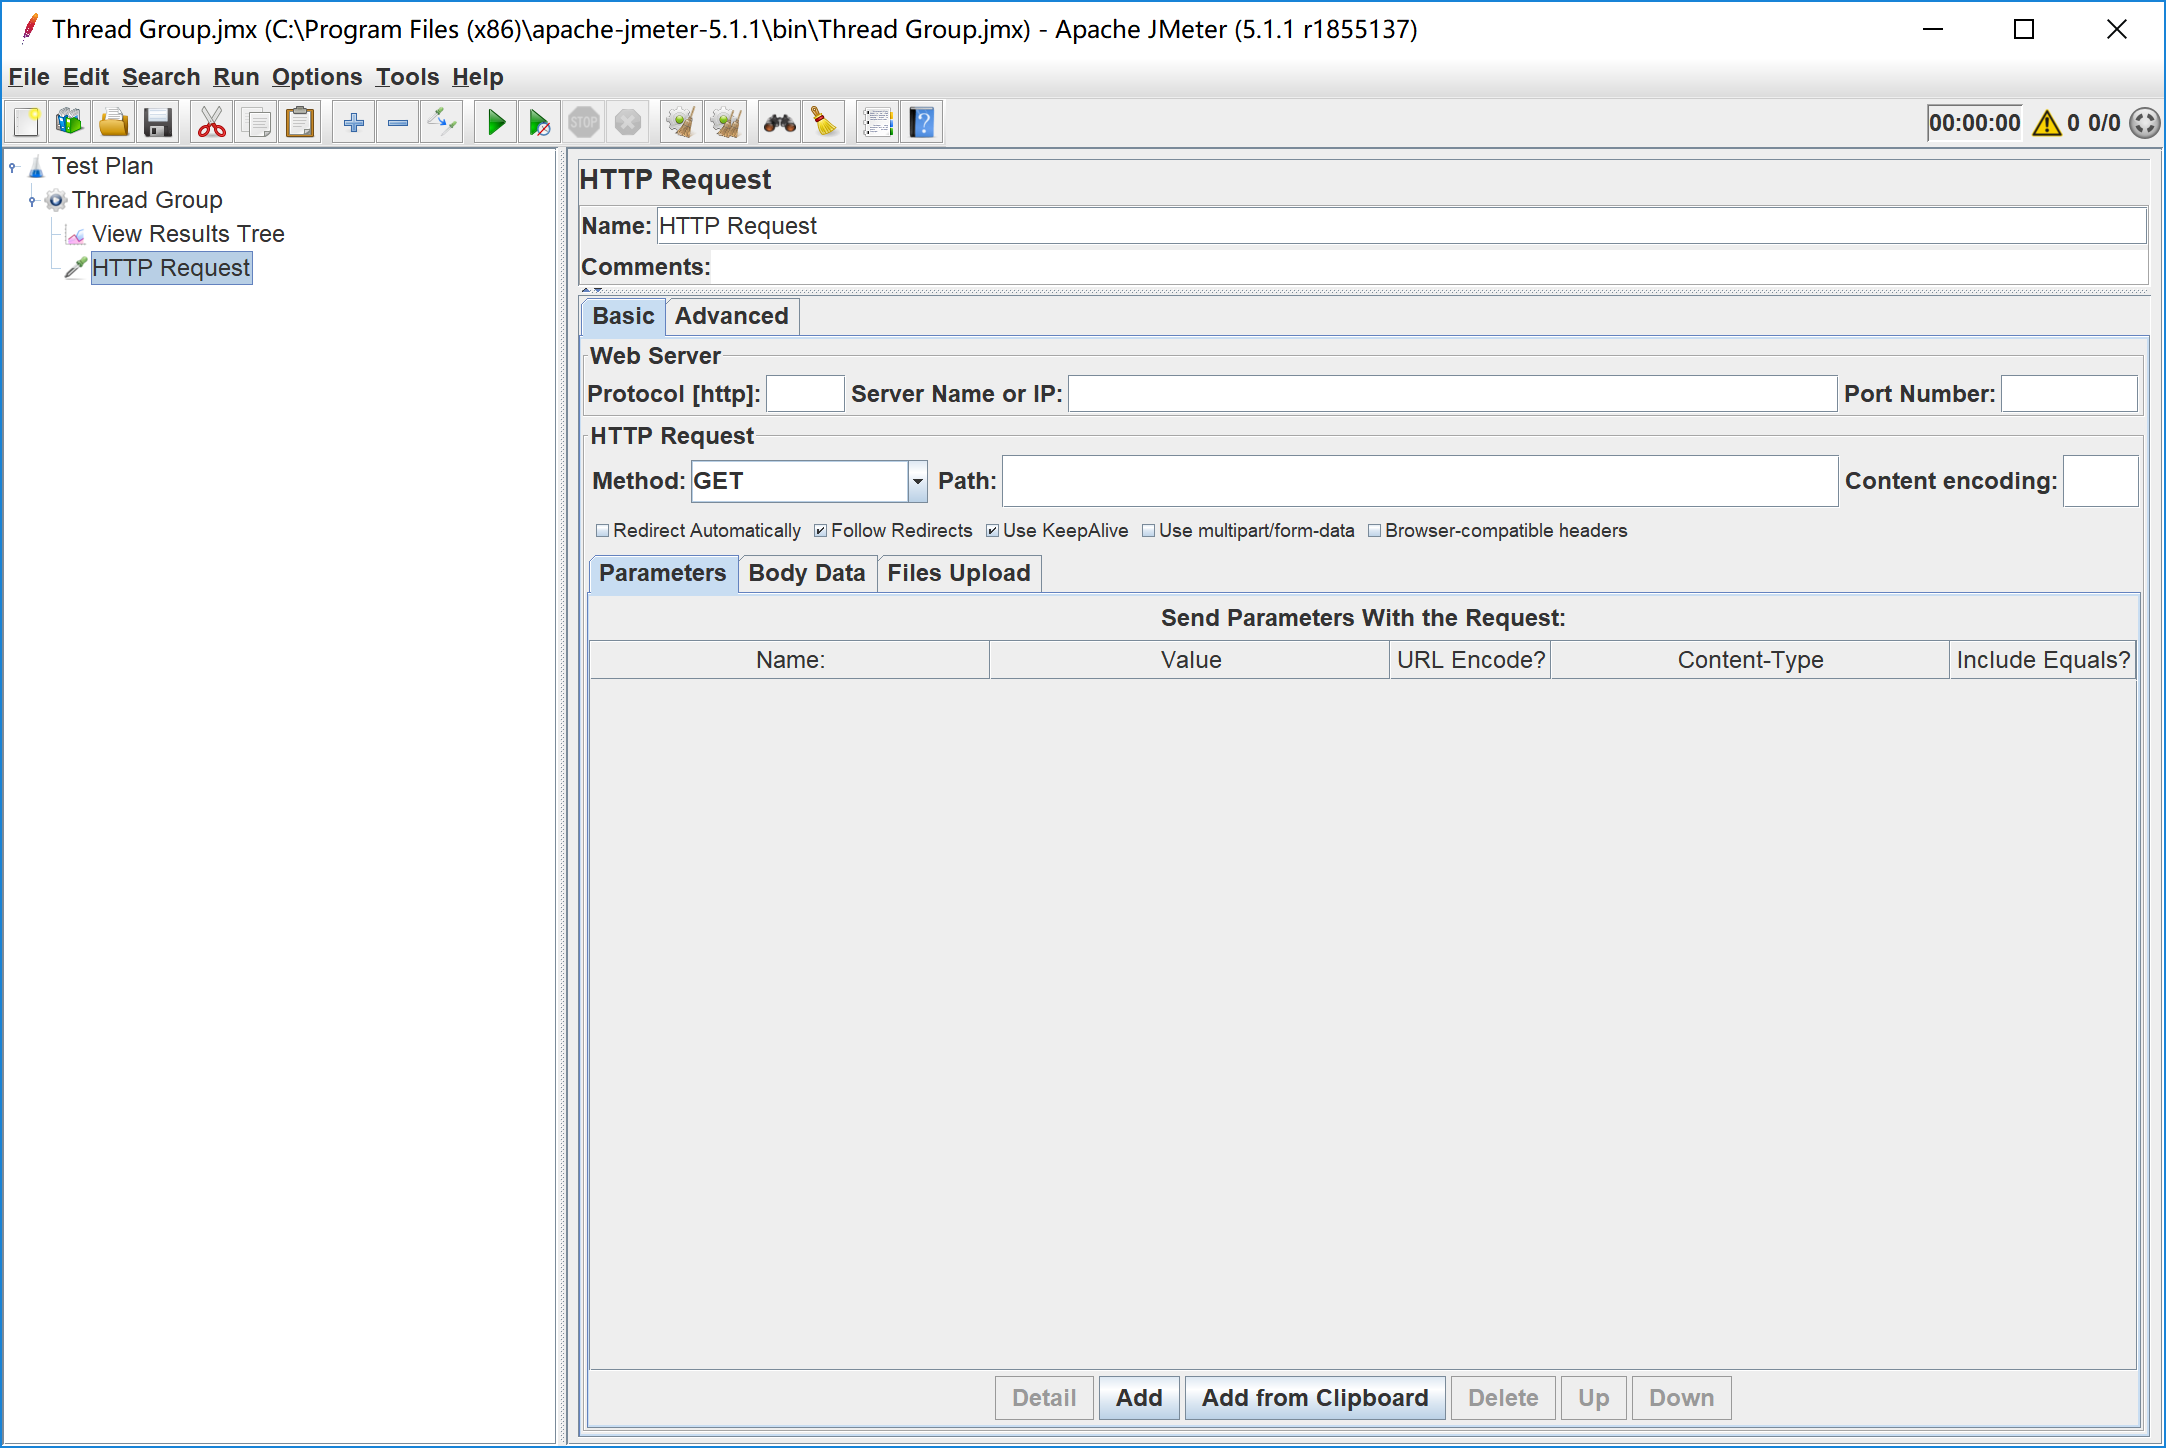Switch to the Advanced tab

pos(732,316)
